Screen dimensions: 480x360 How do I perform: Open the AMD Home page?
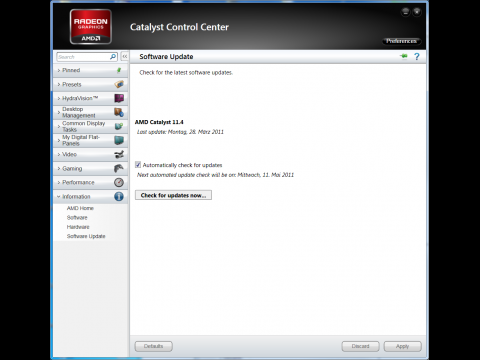(x=80, y=208)
